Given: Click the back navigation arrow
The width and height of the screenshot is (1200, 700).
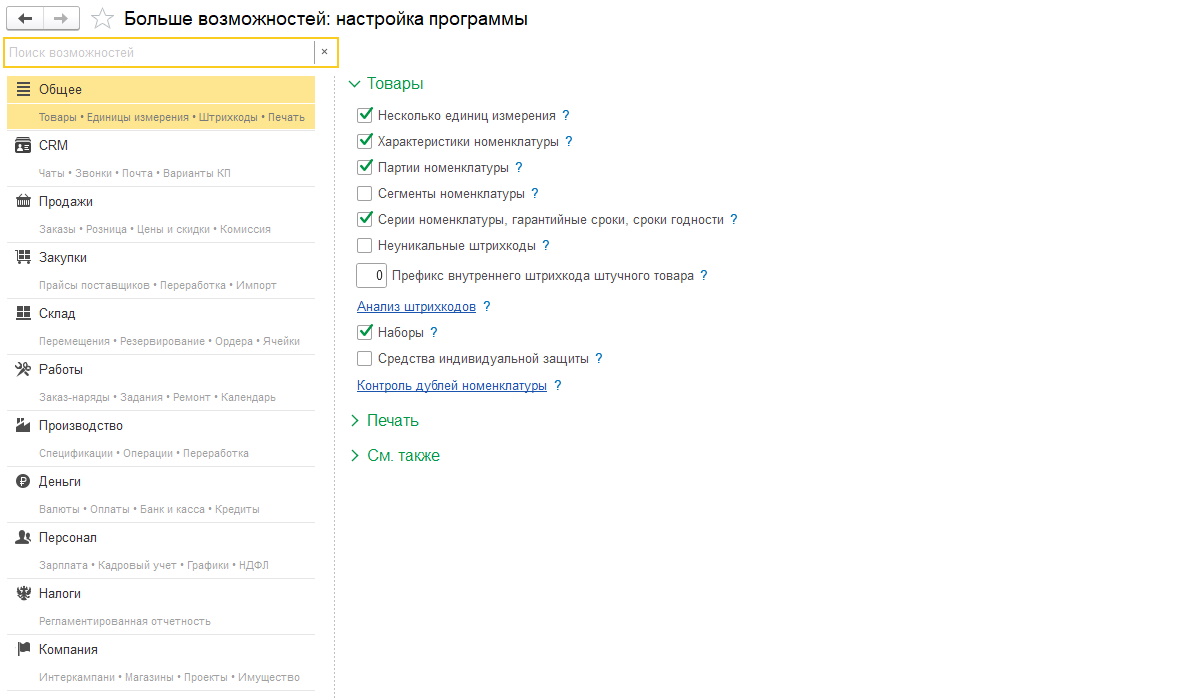Looking at the screenshot, I should 25,19.
